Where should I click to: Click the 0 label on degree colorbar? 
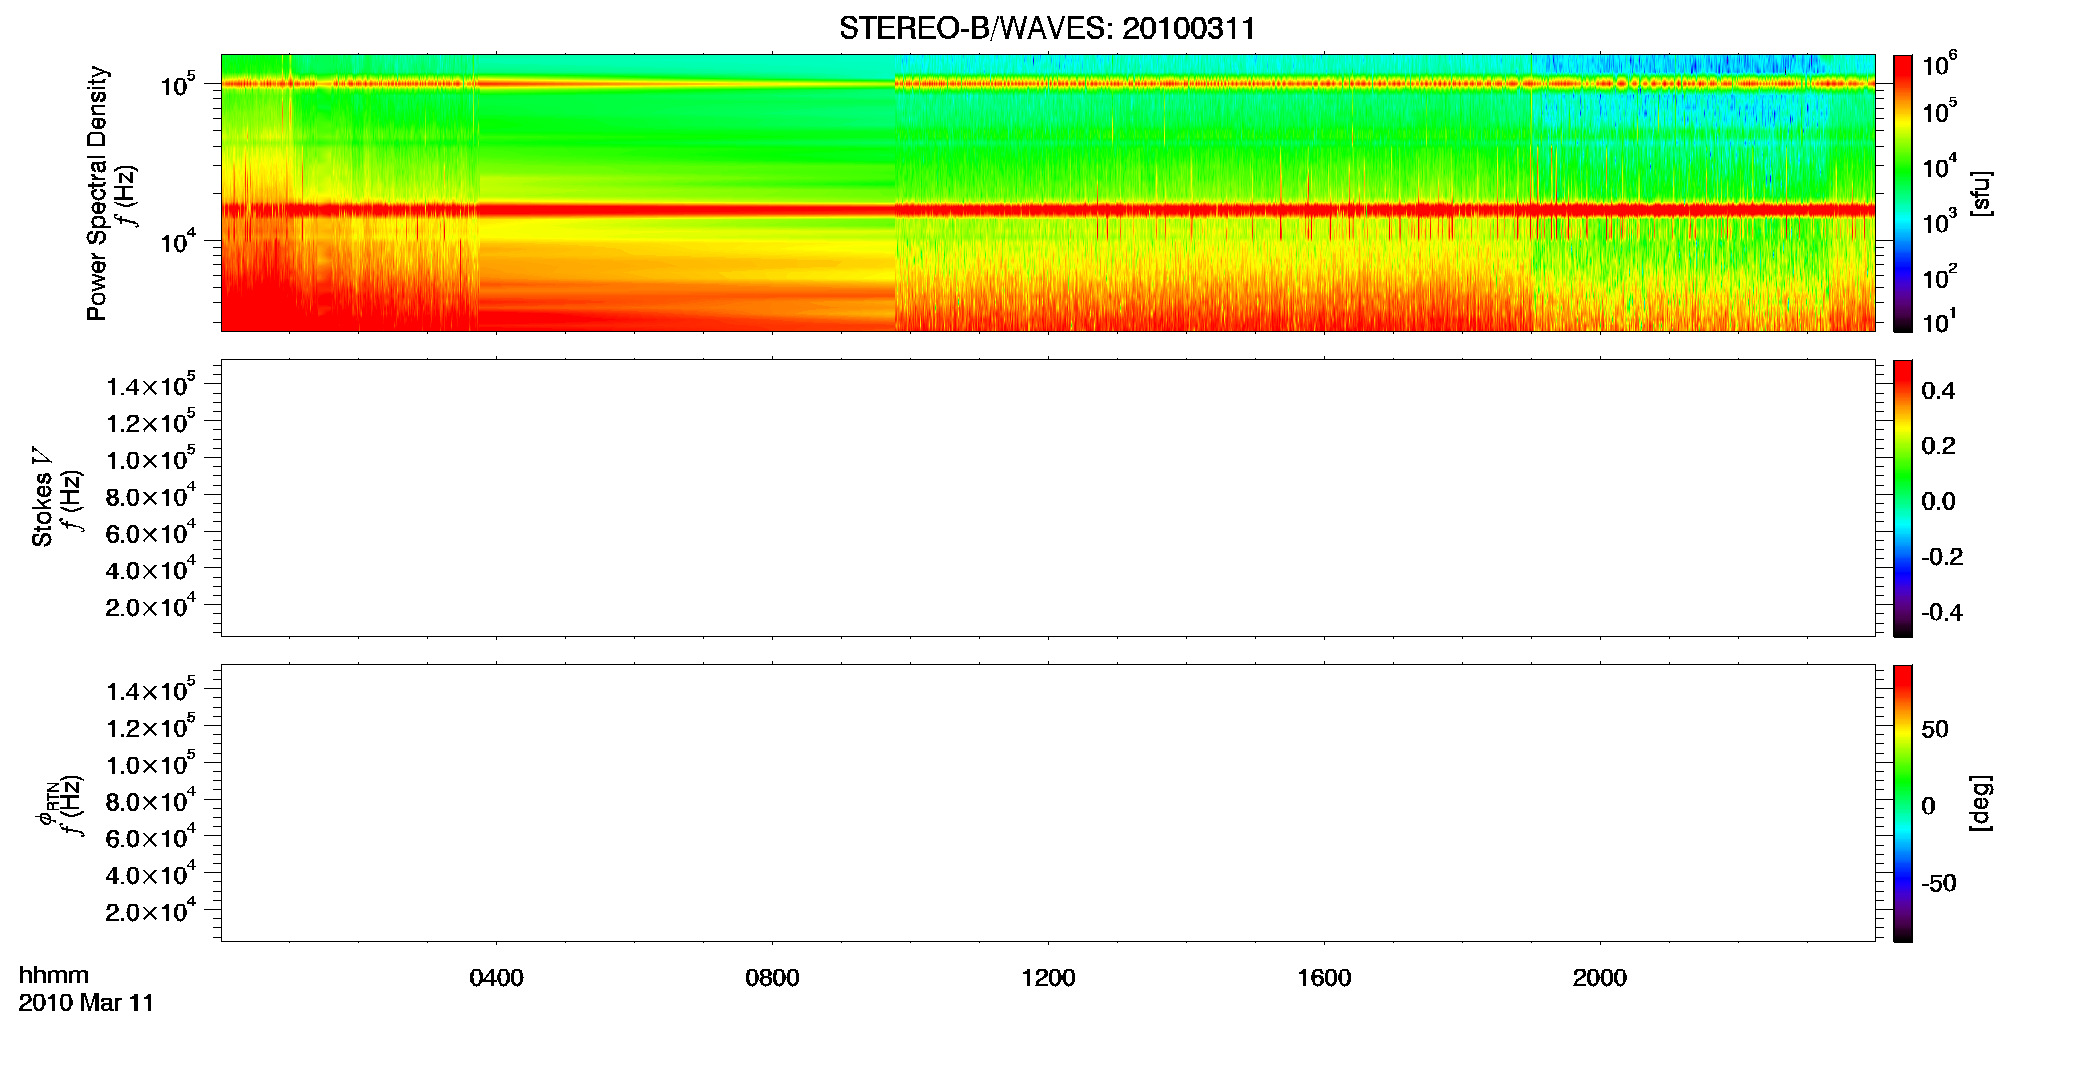(1929, 806)
